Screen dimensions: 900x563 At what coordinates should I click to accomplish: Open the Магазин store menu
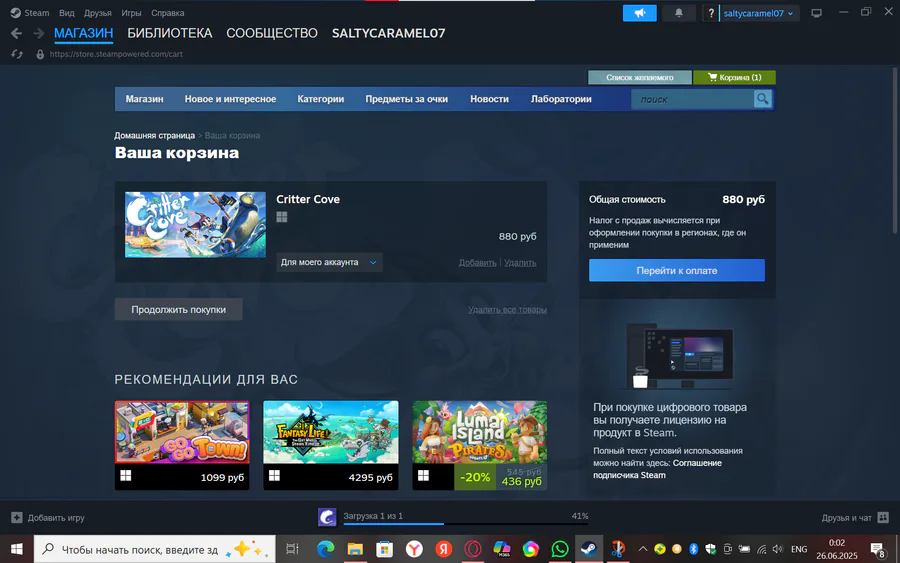(x=145, y=99)
